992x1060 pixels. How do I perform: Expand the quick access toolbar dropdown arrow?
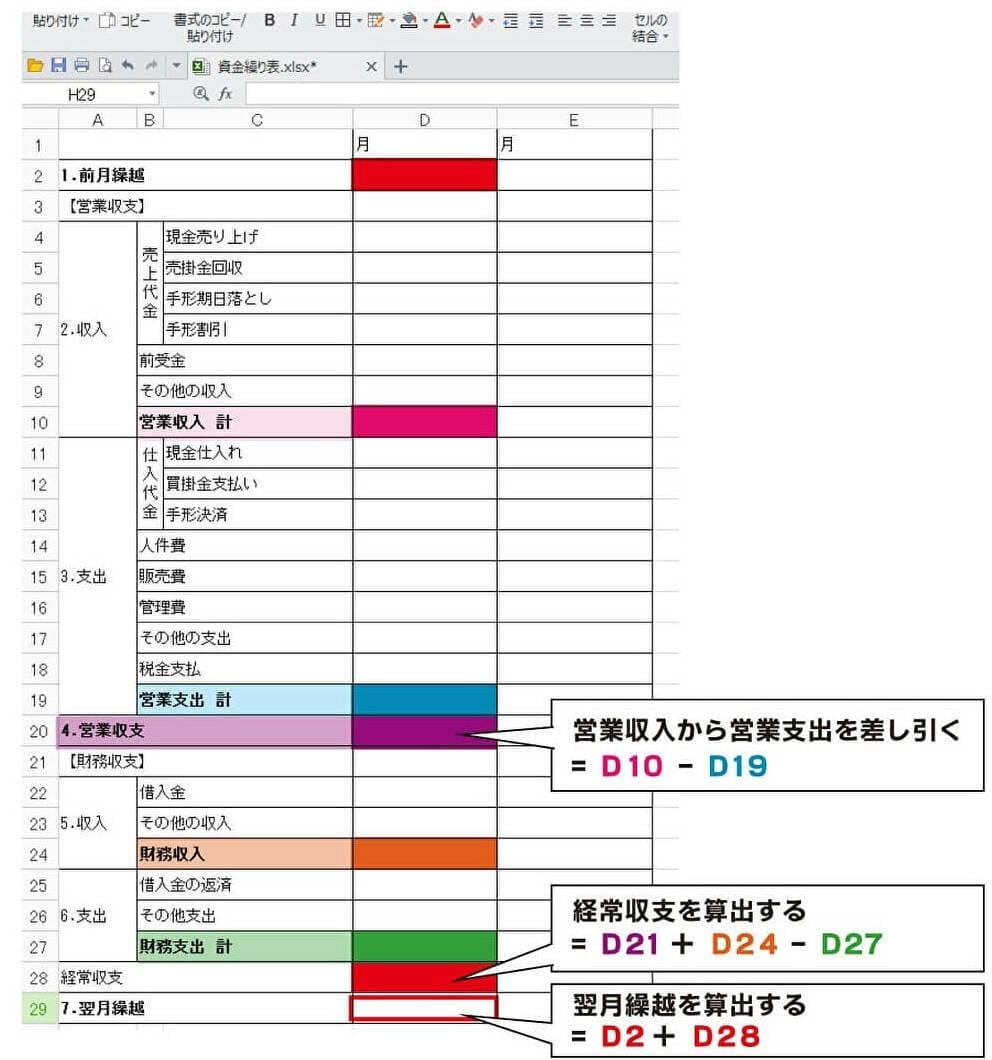pyautogui.click(x=176, y=66)
